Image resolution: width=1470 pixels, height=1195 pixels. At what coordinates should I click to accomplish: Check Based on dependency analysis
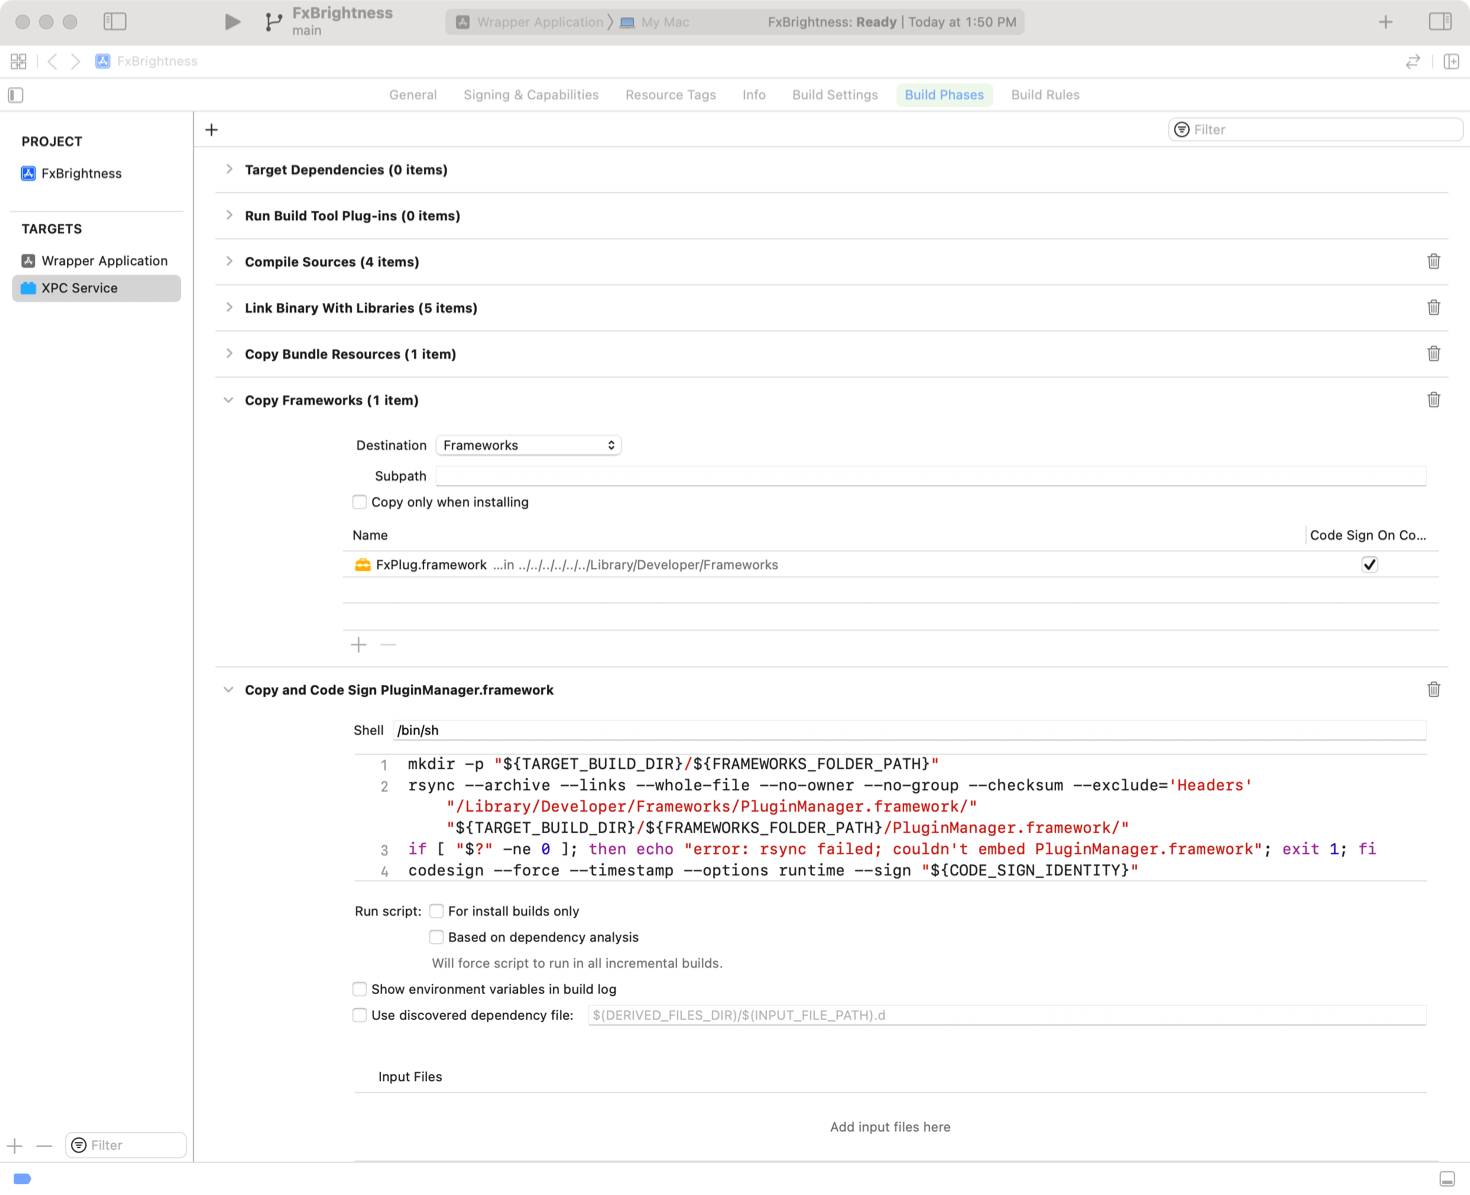pos(436,937)
